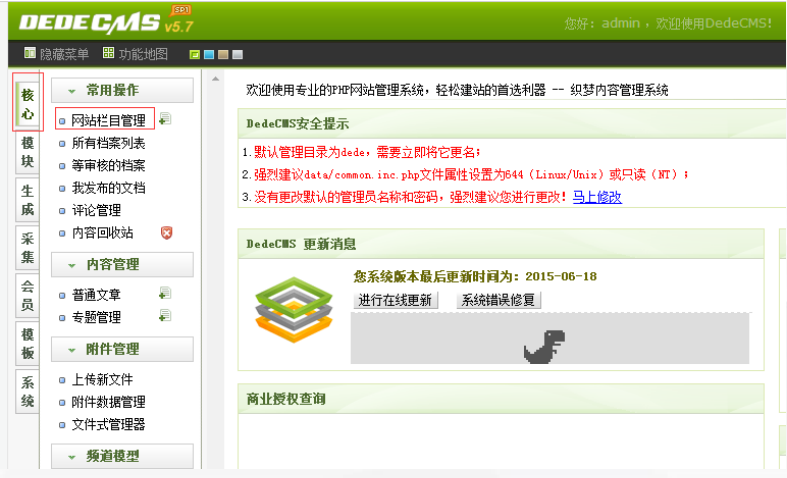
Task: Open 文件式管理器
Action: 108,424
